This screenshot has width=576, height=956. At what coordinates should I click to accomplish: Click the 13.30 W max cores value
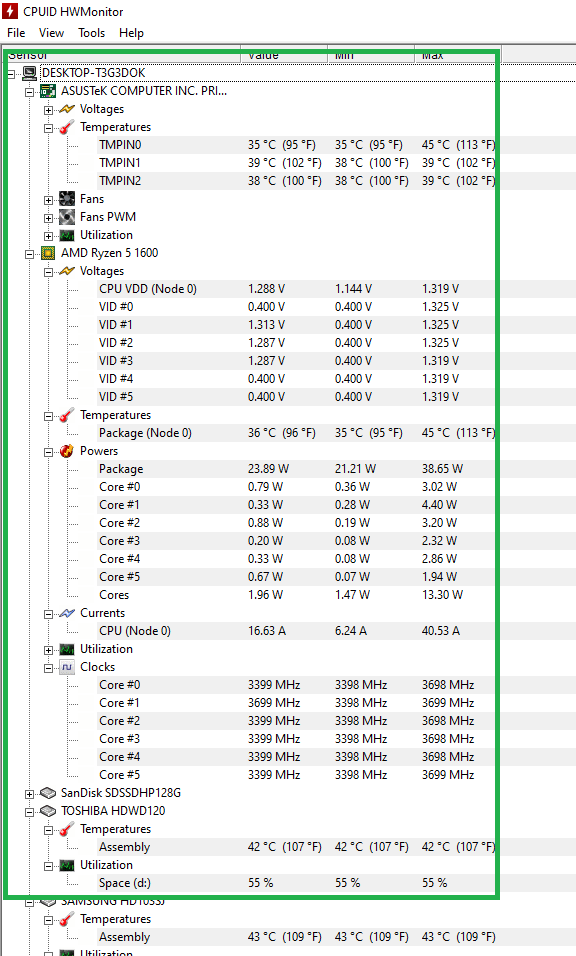(443, 595)
